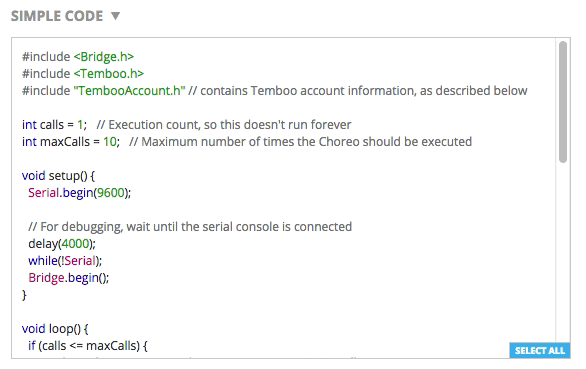Screen dimensions: 586x369
Task: Click the Bridge.h include line
Action: [78, 57]
